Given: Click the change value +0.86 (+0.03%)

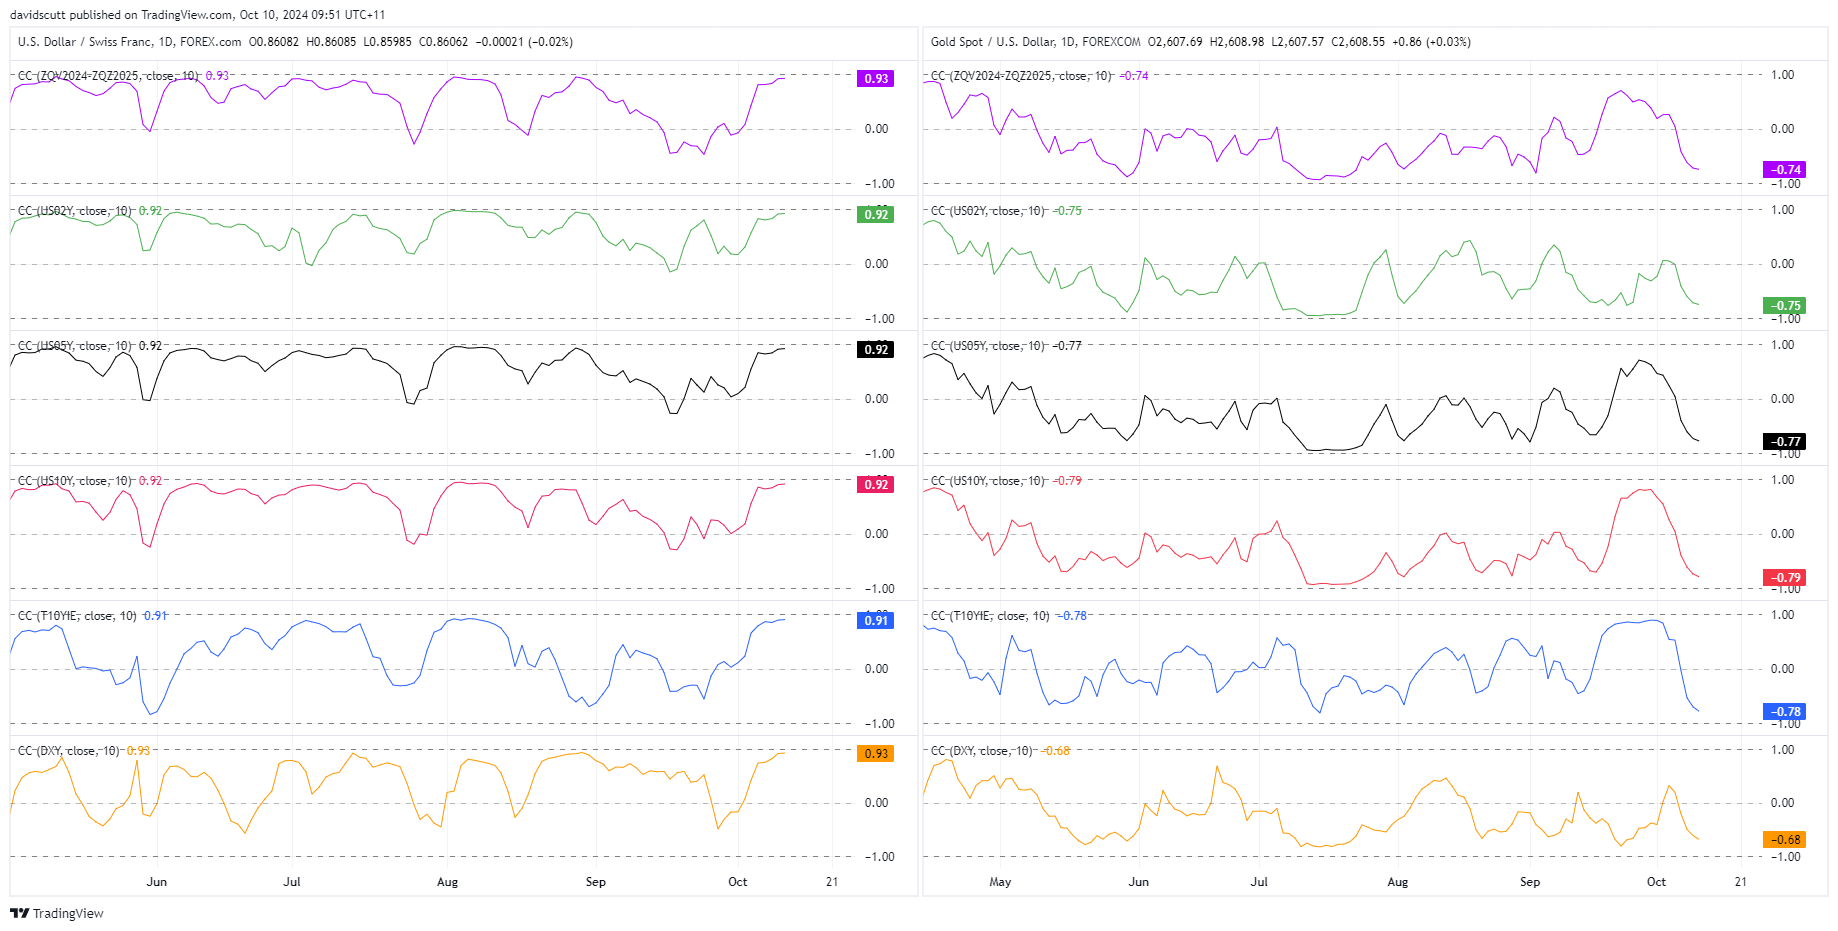Looking at the screenshot, I should click(x=1431, y=42).
